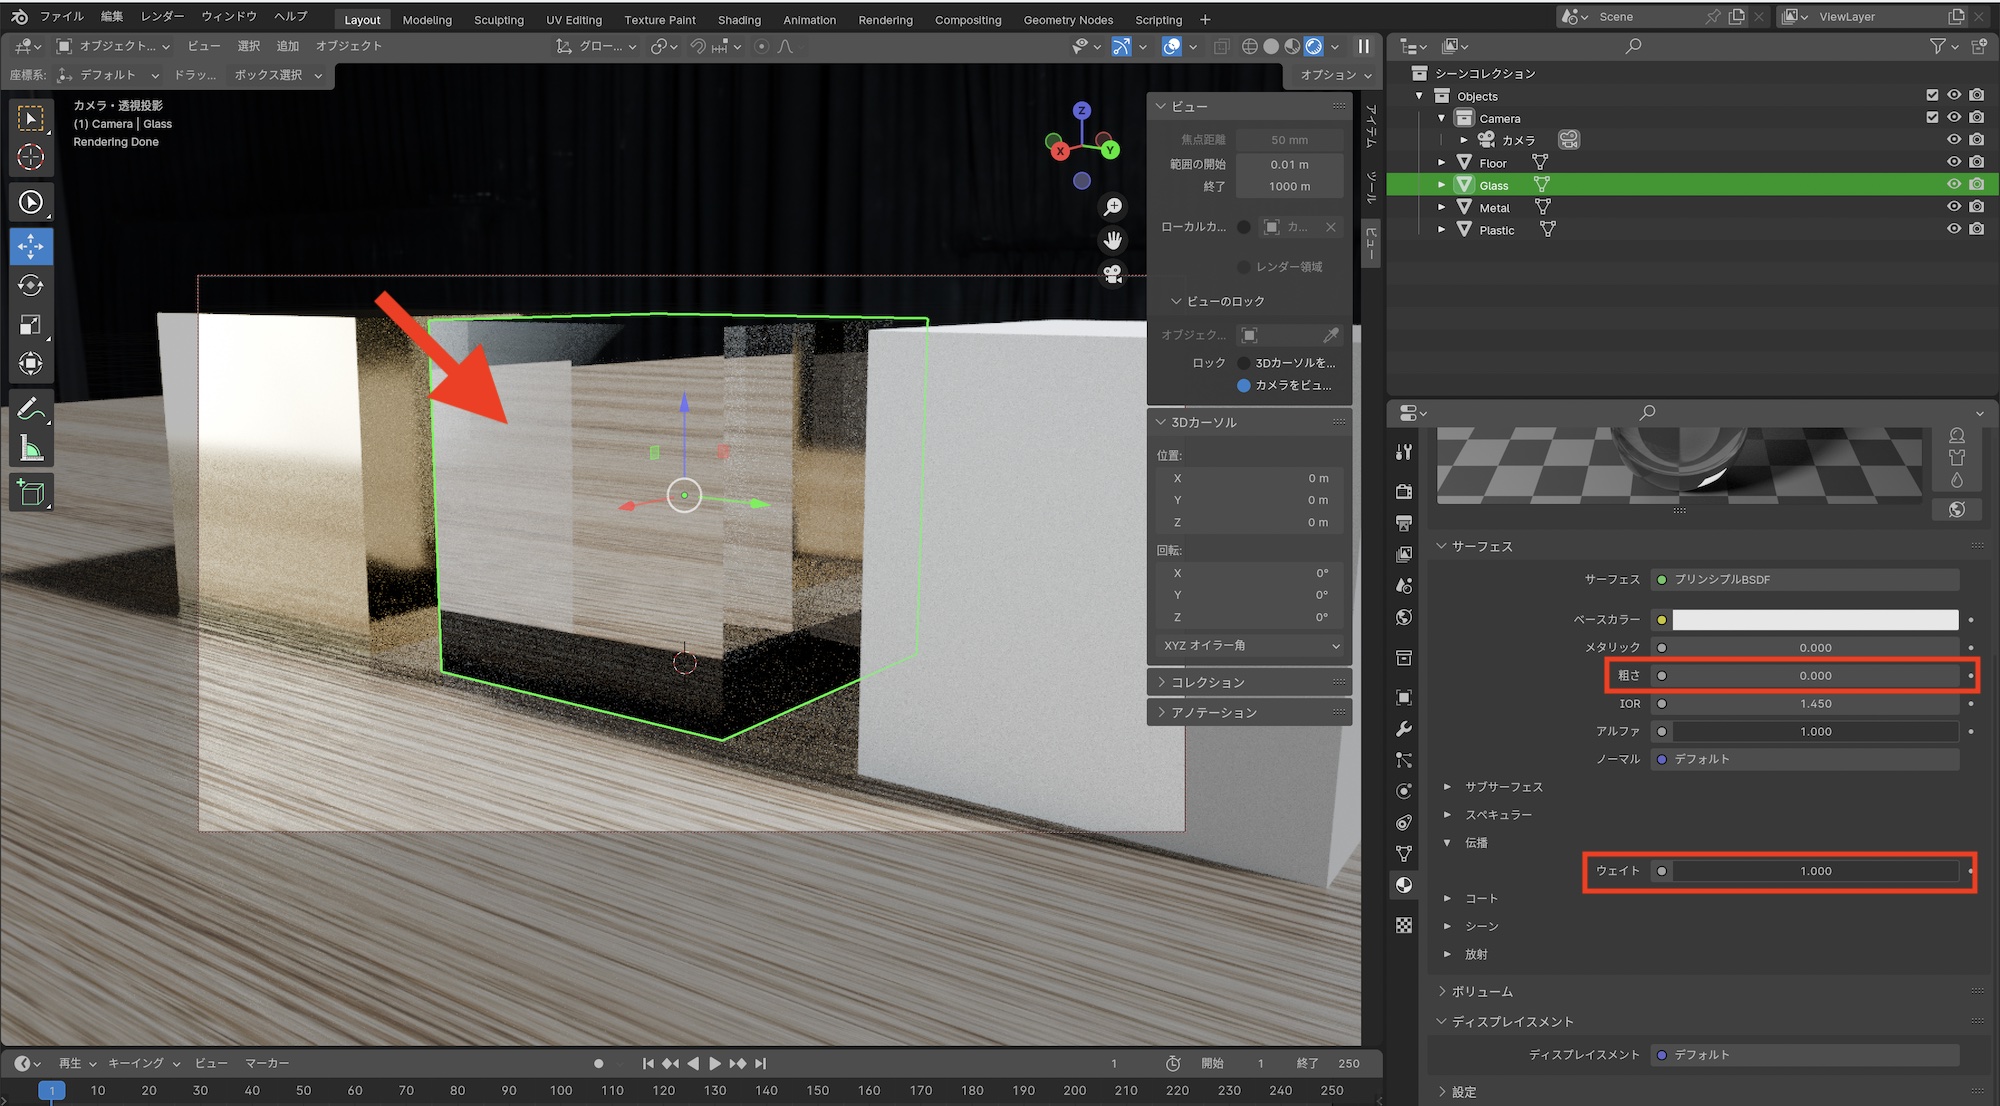Select the Move tool in toolbar
Viewport: 2000px width, 1106px height.
31,246
